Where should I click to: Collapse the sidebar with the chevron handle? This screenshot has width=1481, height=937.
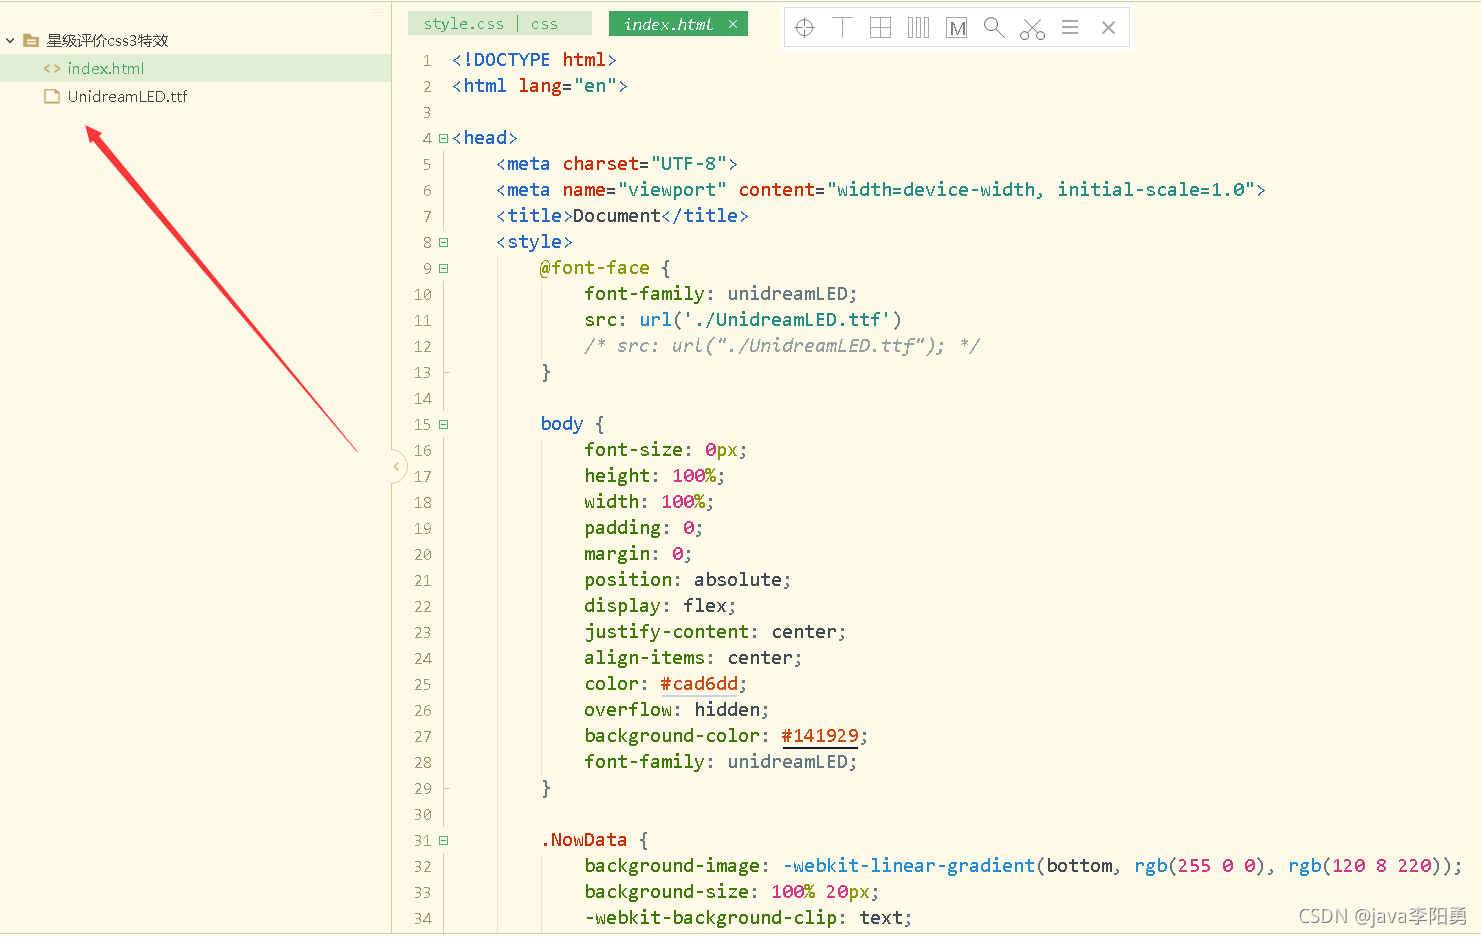tap(396, 466)
